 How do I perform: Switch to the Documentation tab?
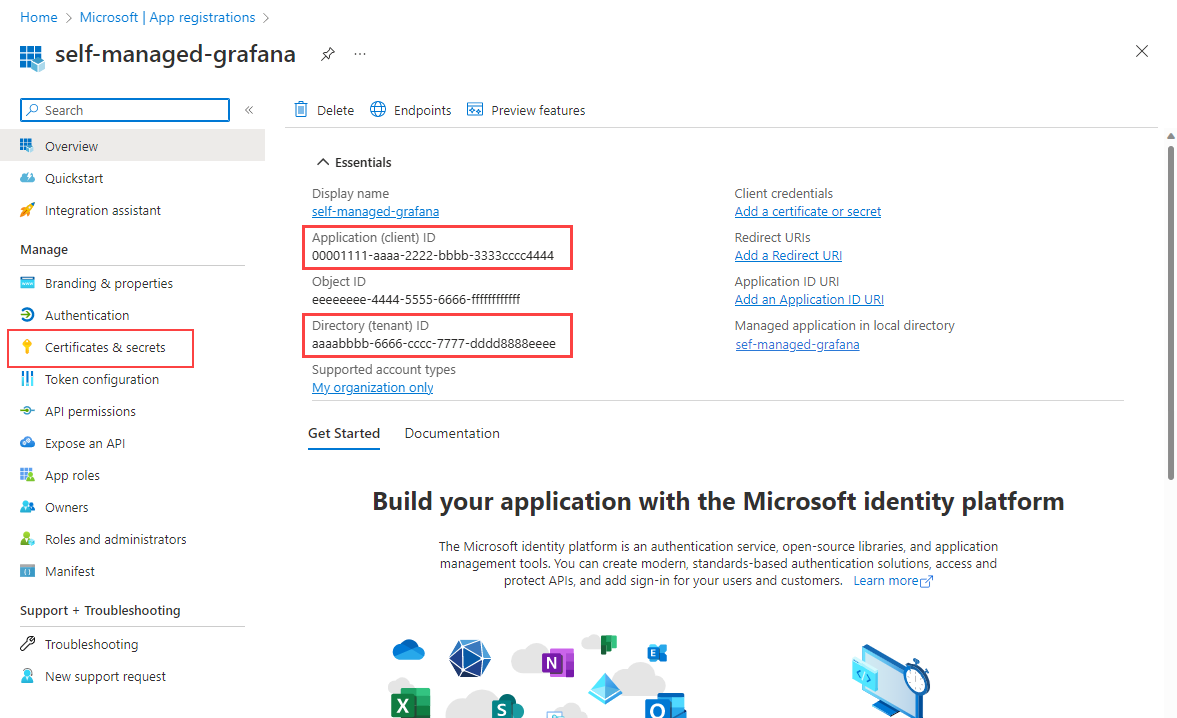pos(452,433)
